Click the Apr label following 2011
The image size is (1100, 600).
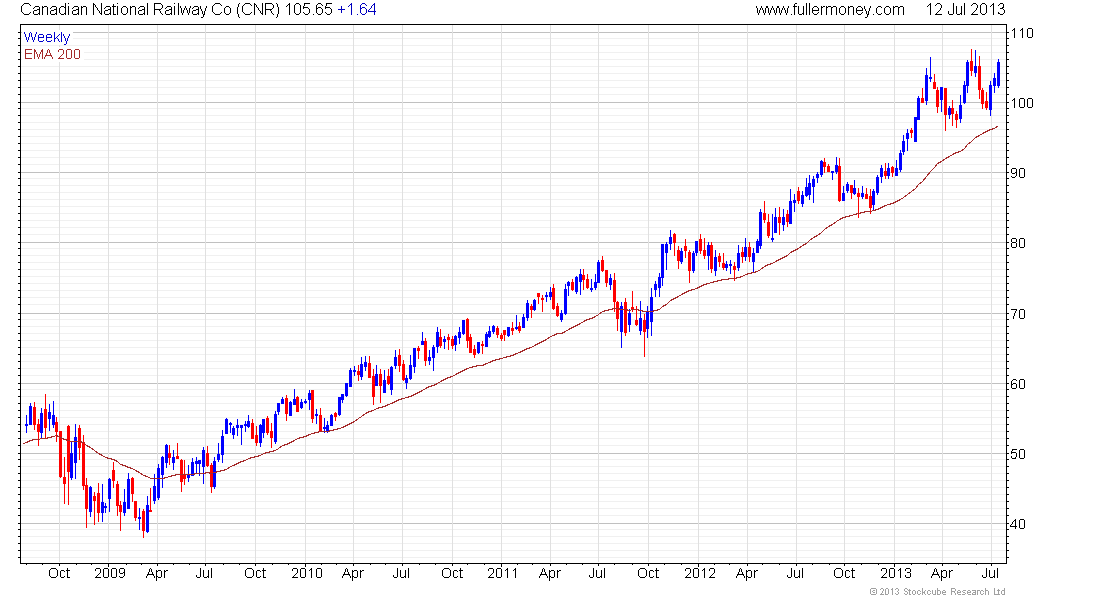click(x=549, y=573)
